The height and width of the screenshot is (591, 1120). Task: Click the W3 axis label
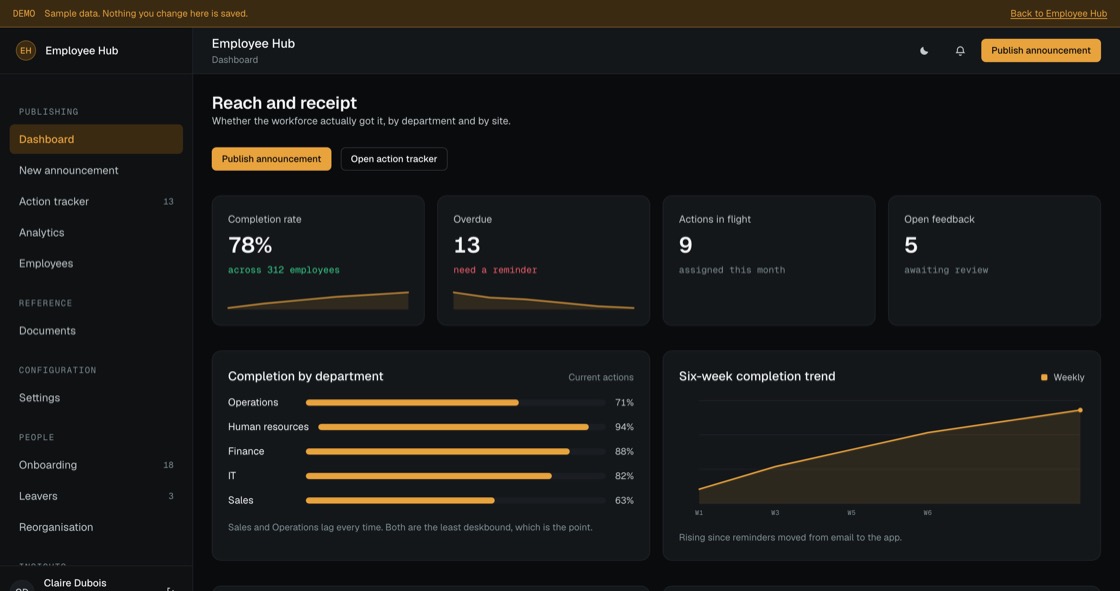click(x=775, y=513)
